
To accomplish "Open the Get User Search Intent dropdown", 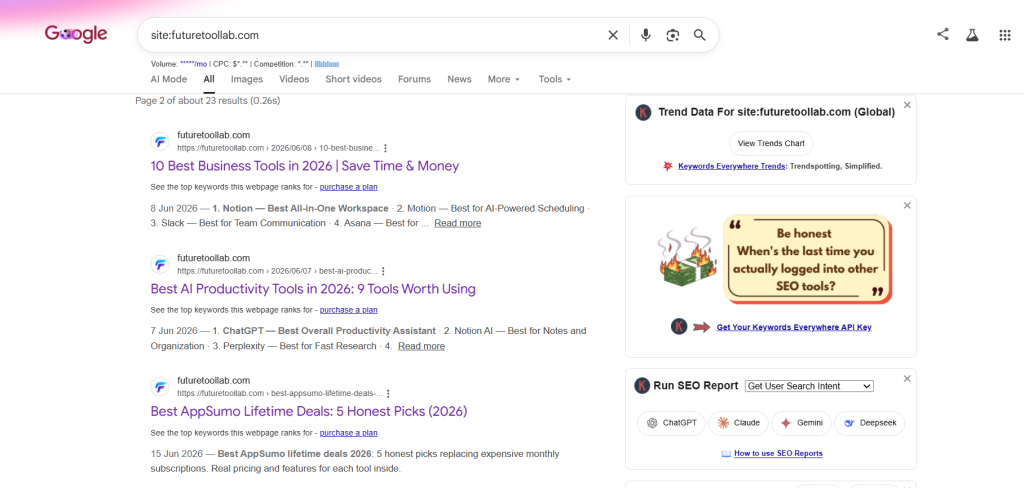I will [809, 386].
